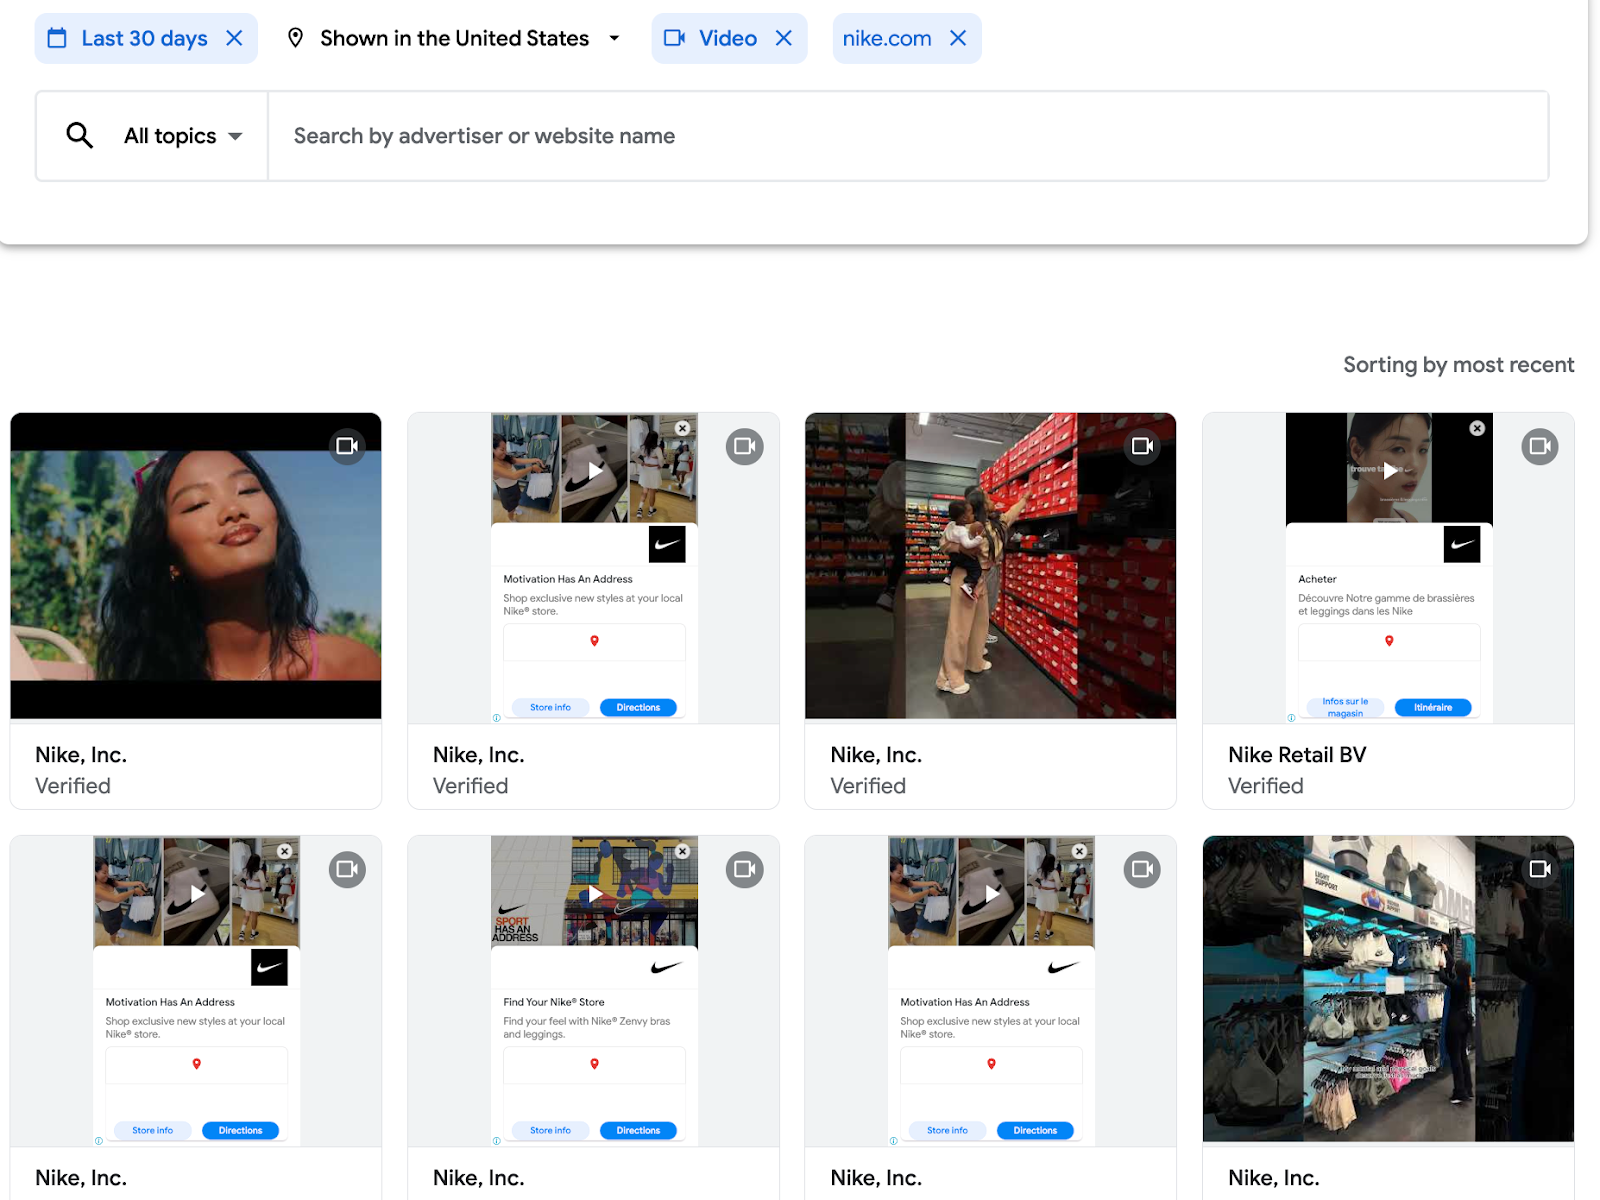
Task: Remove the Last 30 days filter
Action: click(x=234, y=38)
